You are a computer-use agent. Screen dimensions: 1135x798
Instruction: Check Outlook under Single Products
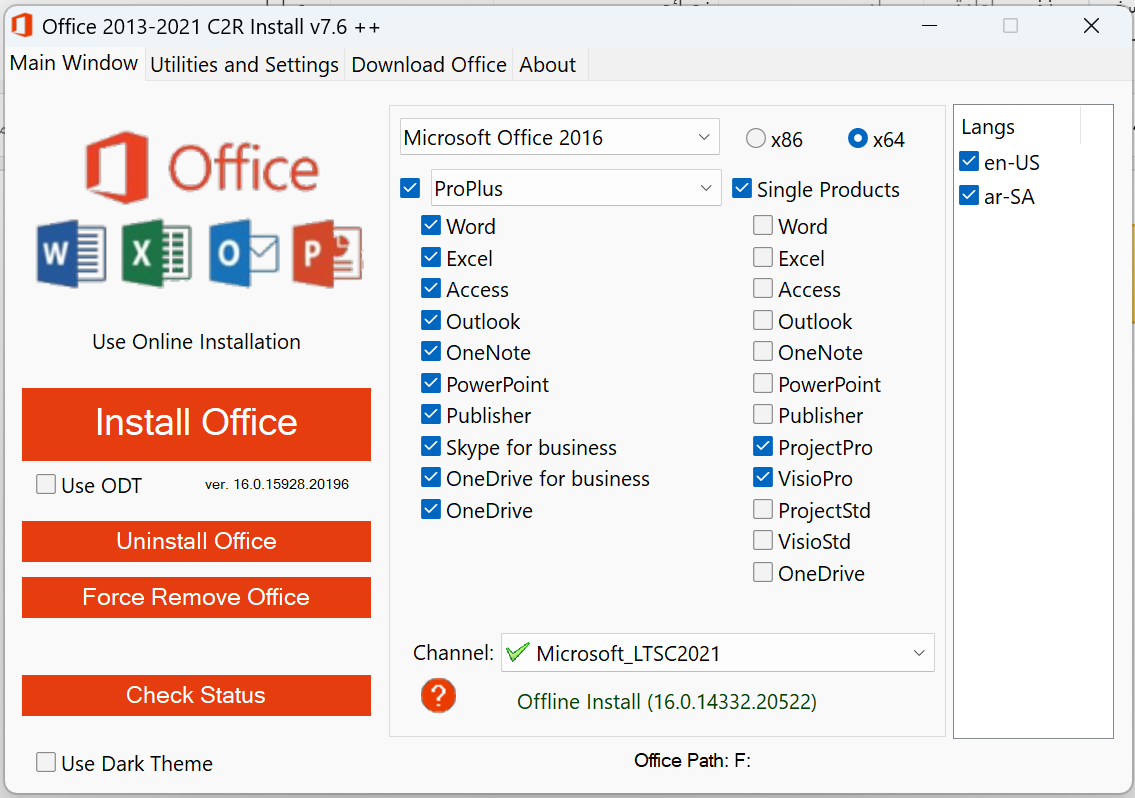(763, 320)
